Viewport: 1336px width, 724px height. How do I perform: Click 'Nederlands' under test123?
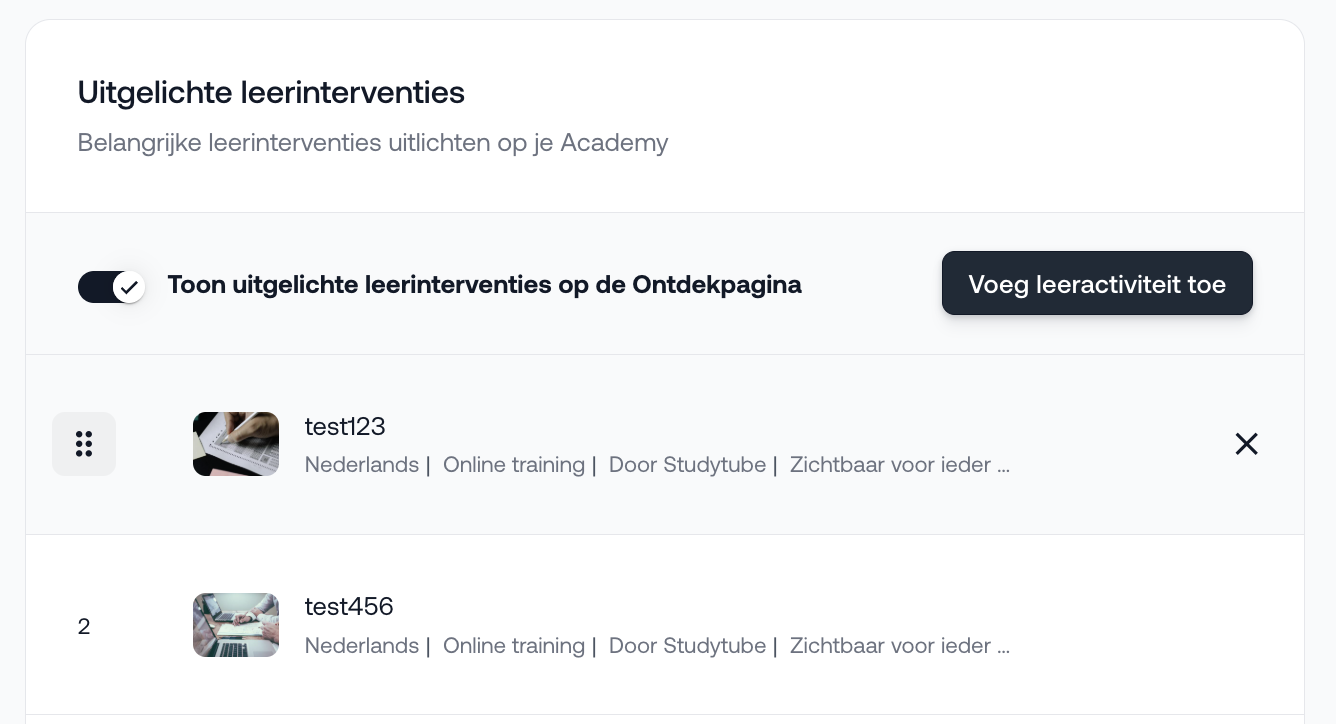pyautogui.click(x=362, y=465)
